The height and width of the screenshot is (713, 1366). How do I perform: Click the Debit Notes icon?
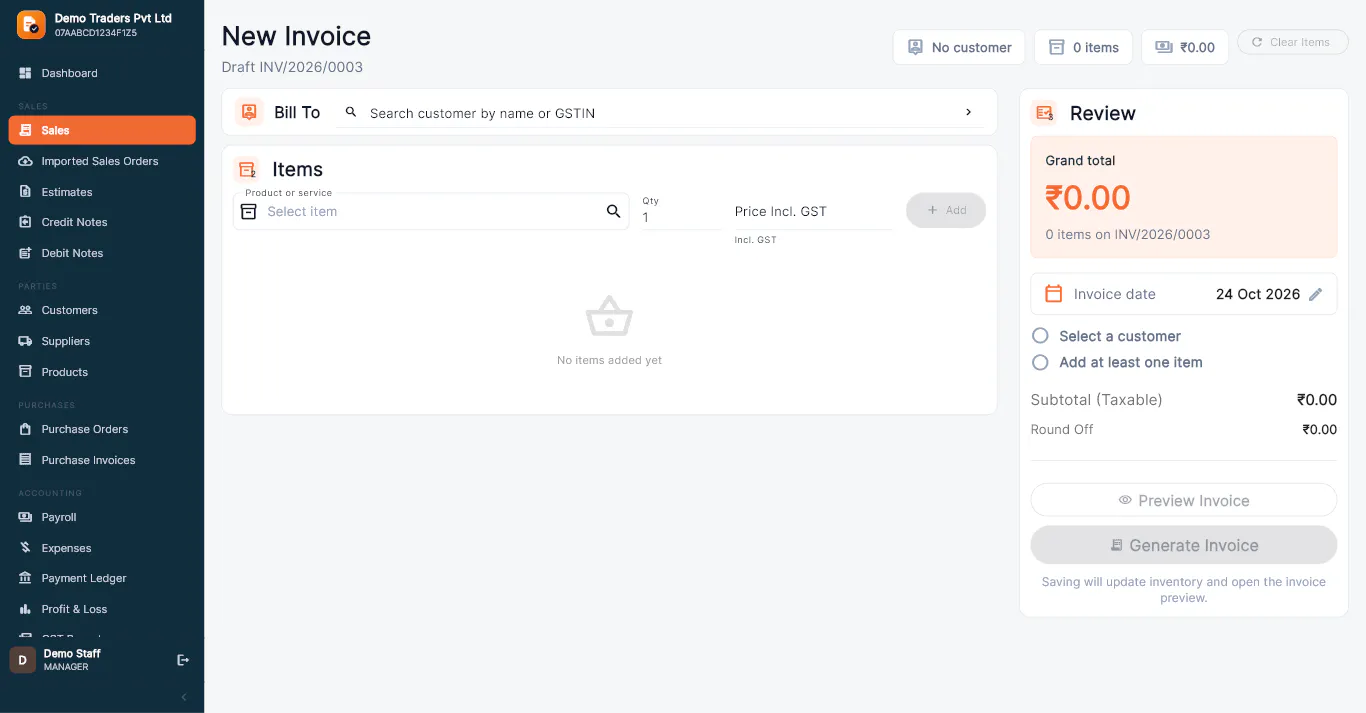pyautogui.click(x=26, y=253)
